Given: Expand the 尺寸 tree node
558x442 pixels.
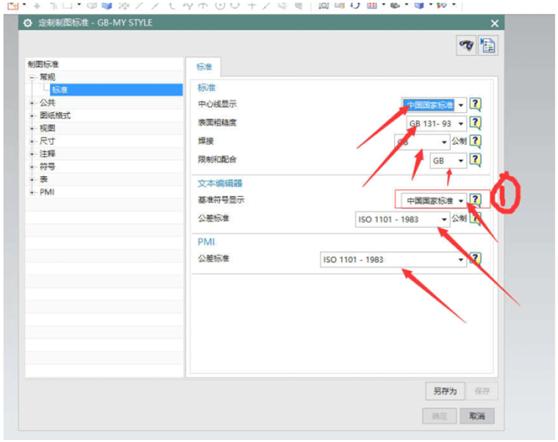Looking at the screenshot, I should click(x=32, y=141).
